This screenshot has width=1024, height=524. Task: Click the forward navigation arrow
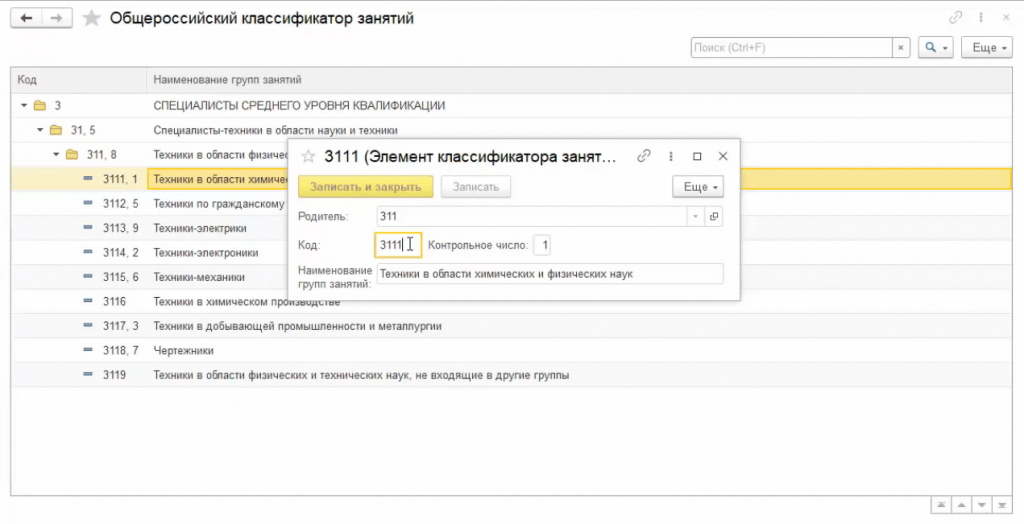[x=59, y=19]
